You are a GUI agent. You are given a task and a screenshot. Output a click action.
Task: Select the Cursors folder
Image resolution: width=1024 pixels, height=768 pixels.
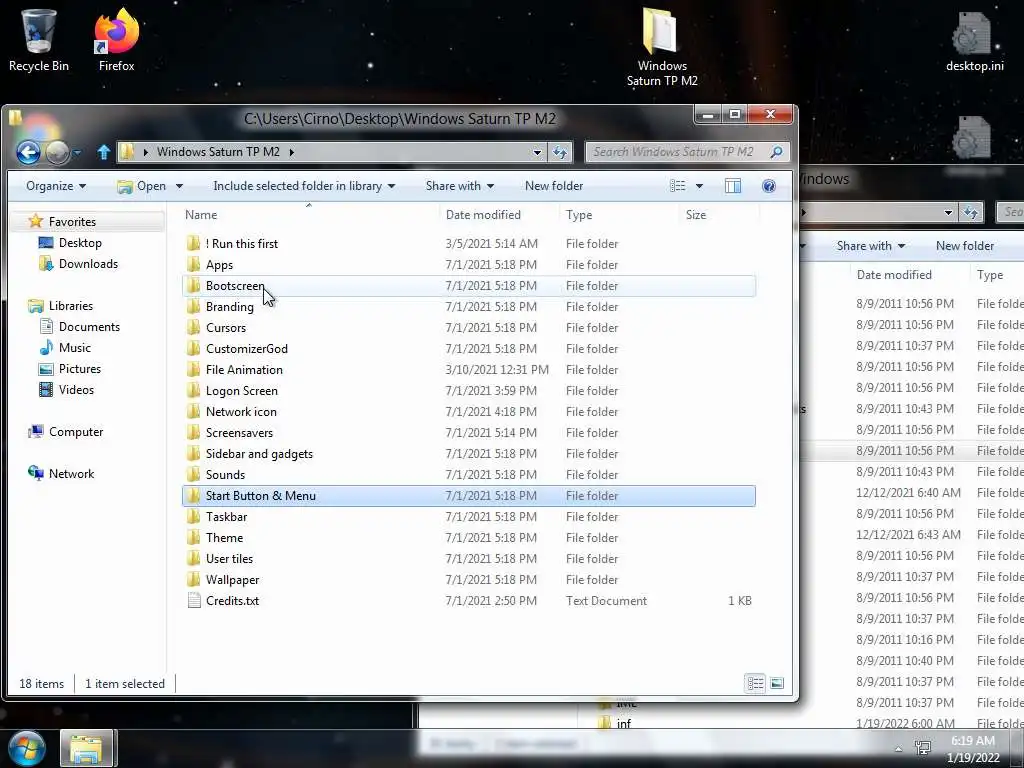(468, 327)
